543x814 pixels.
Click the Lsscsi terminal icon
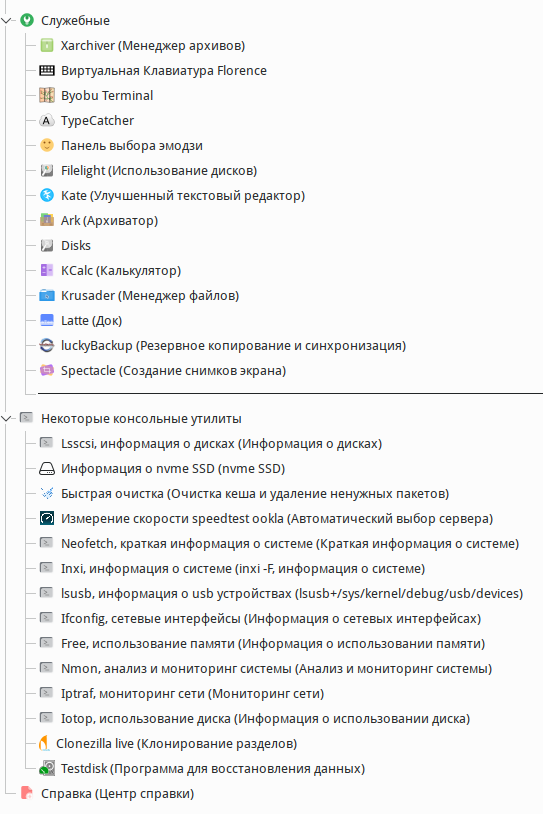click(x=47, y=443)
